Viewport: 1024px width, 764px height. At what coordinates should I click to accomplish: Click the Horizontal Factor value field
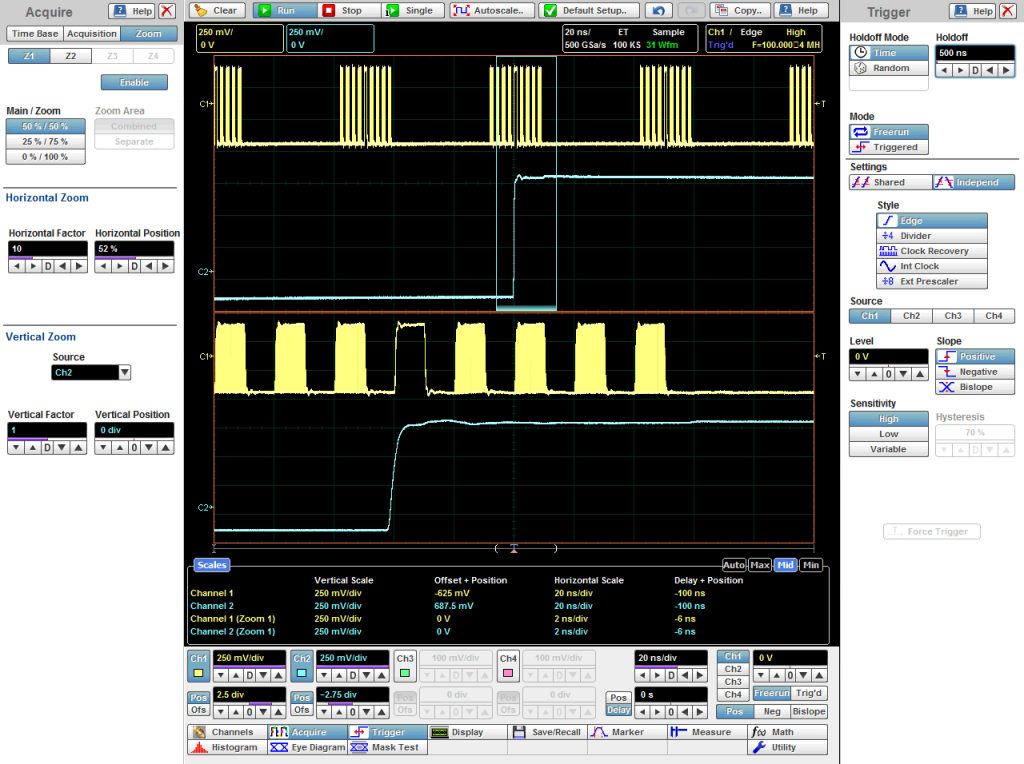click(45, 248)
